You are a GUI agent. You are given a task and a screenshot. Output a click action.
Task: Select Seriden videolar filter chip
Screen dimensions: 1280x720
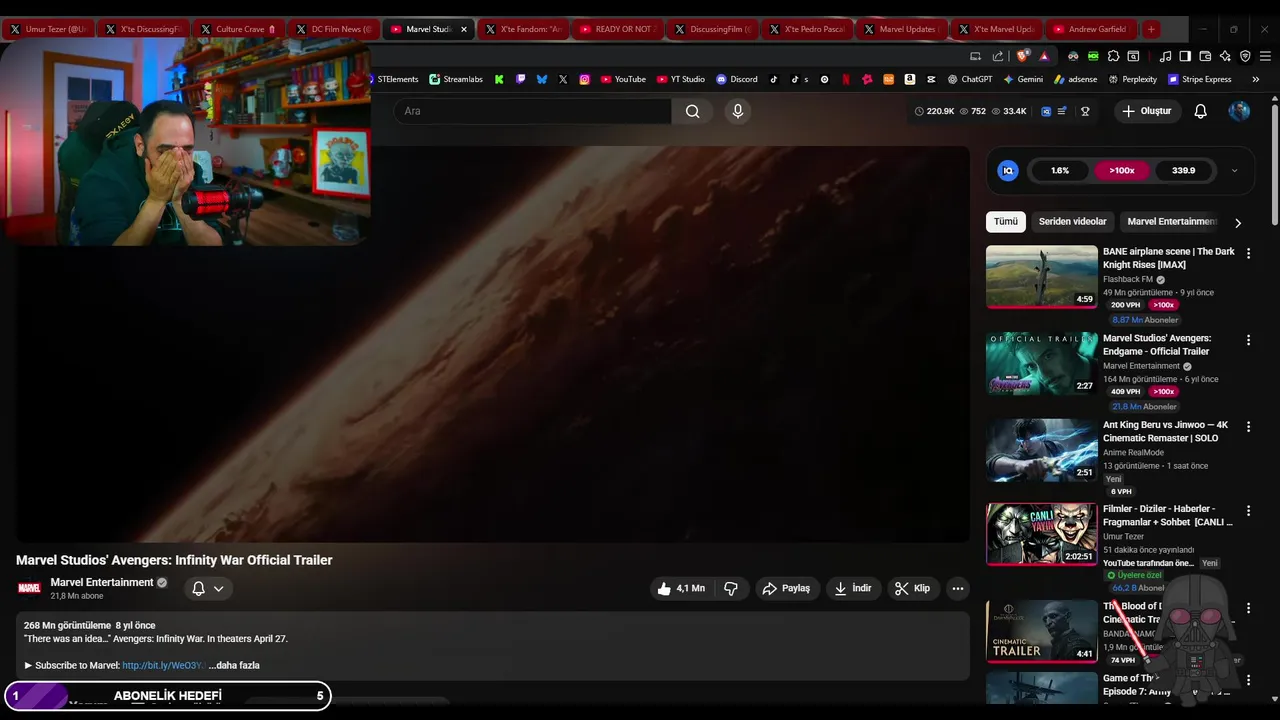[1072, 222]
